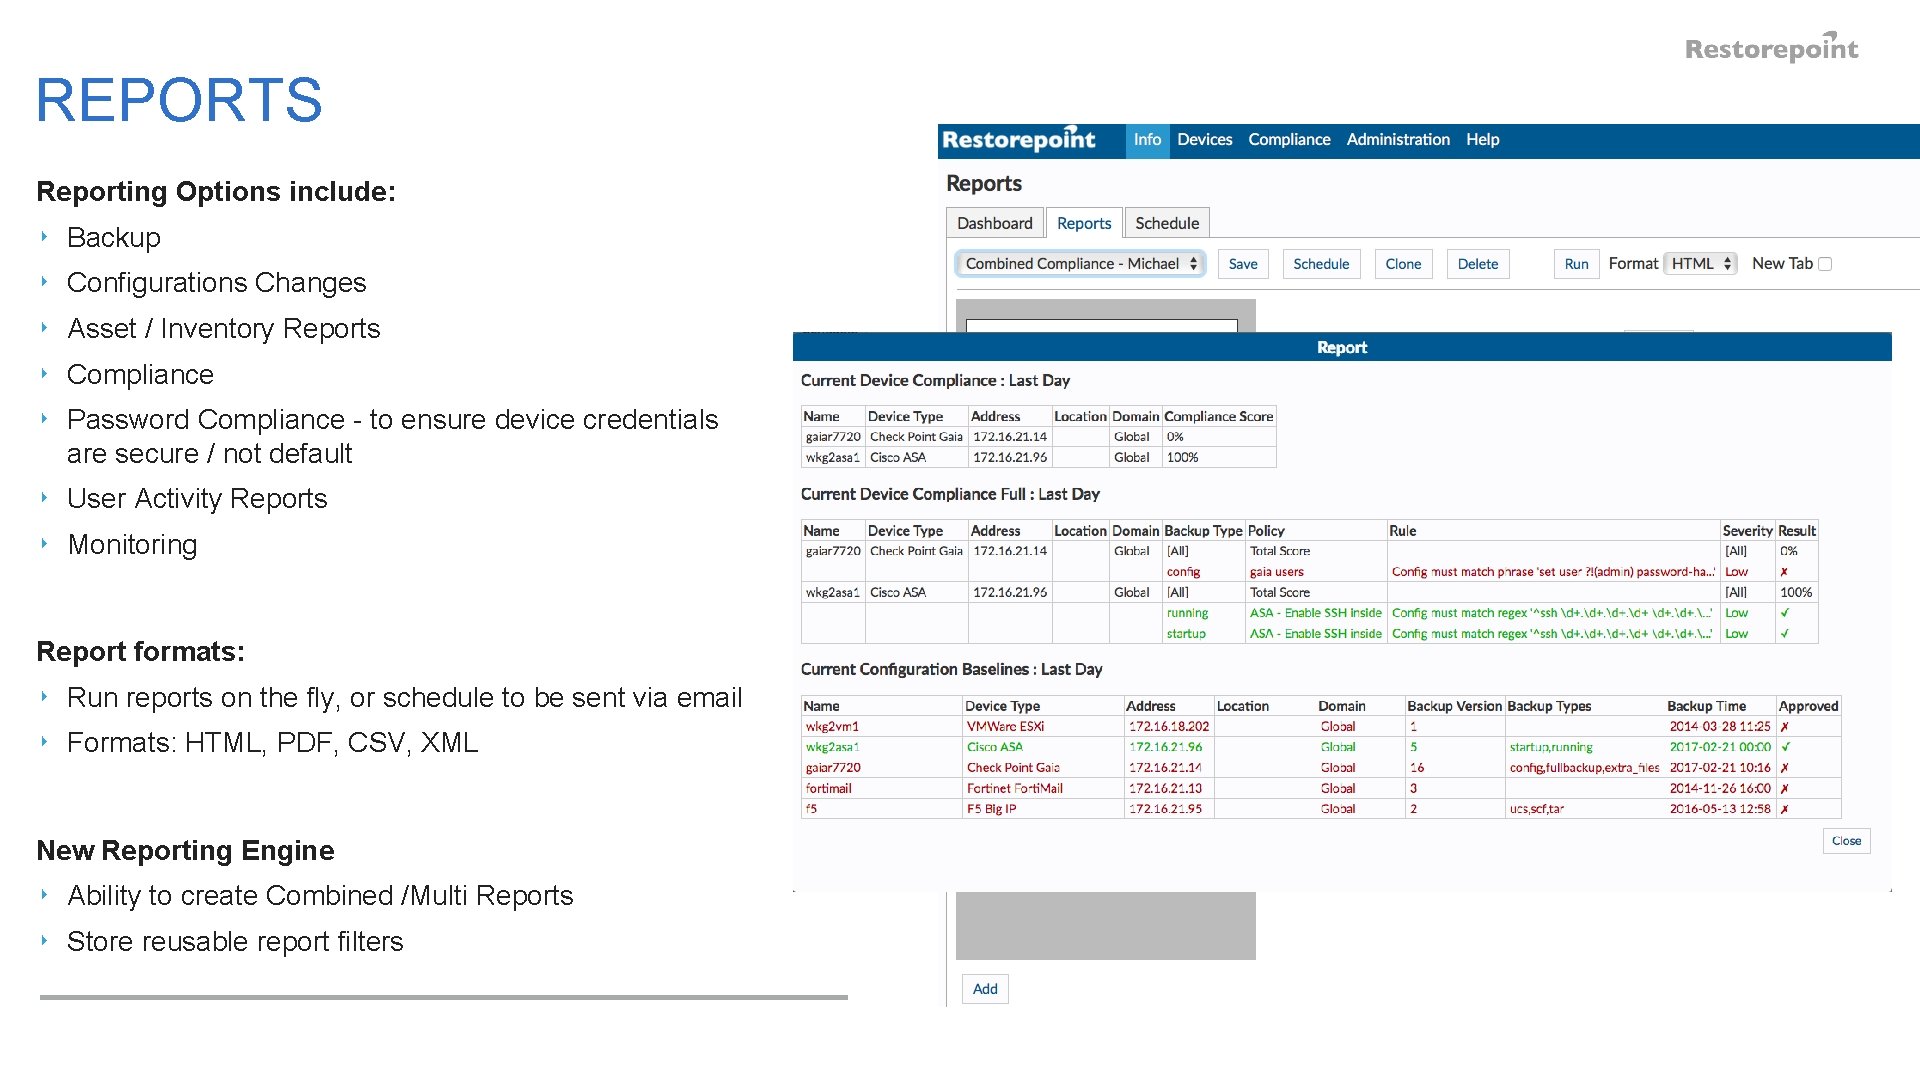
Task: Open the Info menu
Action: [1147, 140]
